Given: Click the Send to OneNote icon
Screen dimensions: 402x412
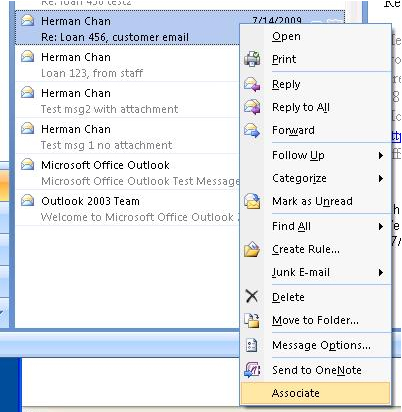Looking at the screenshot, I should click(x=252, y=370).
